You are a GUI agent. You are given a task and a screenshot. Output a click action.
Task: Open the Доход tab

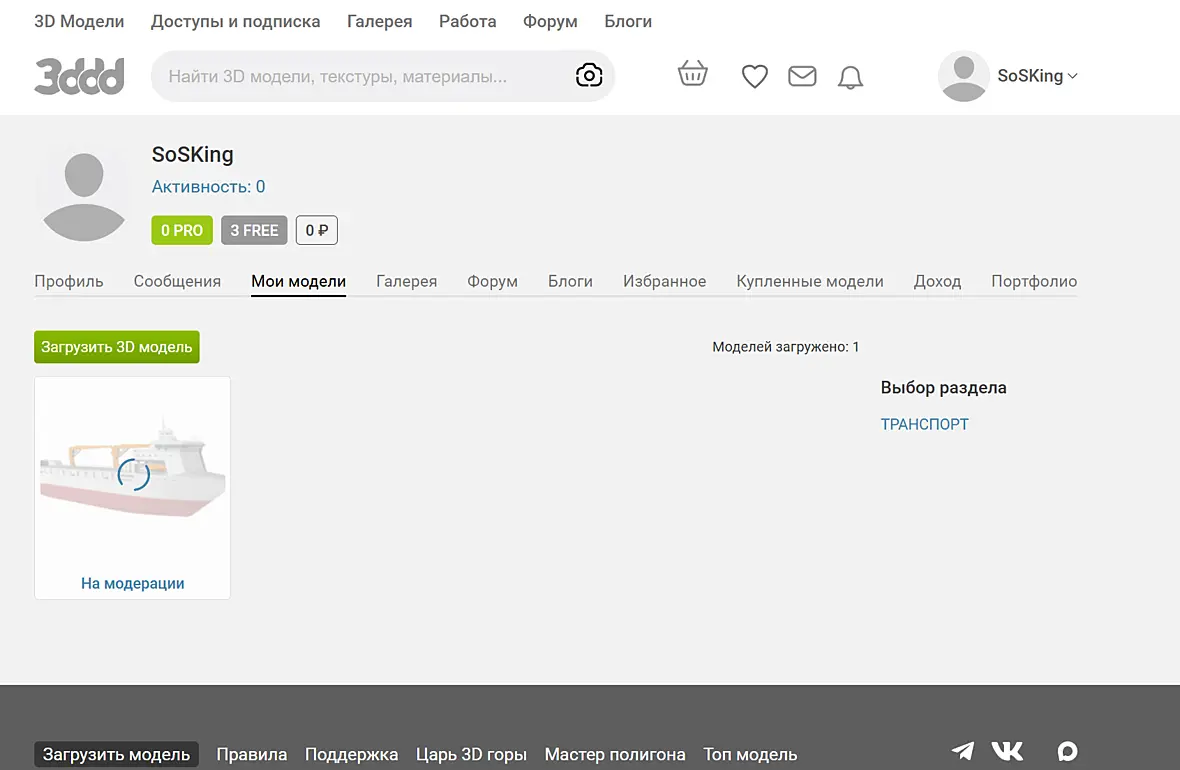tap(937, 282)
